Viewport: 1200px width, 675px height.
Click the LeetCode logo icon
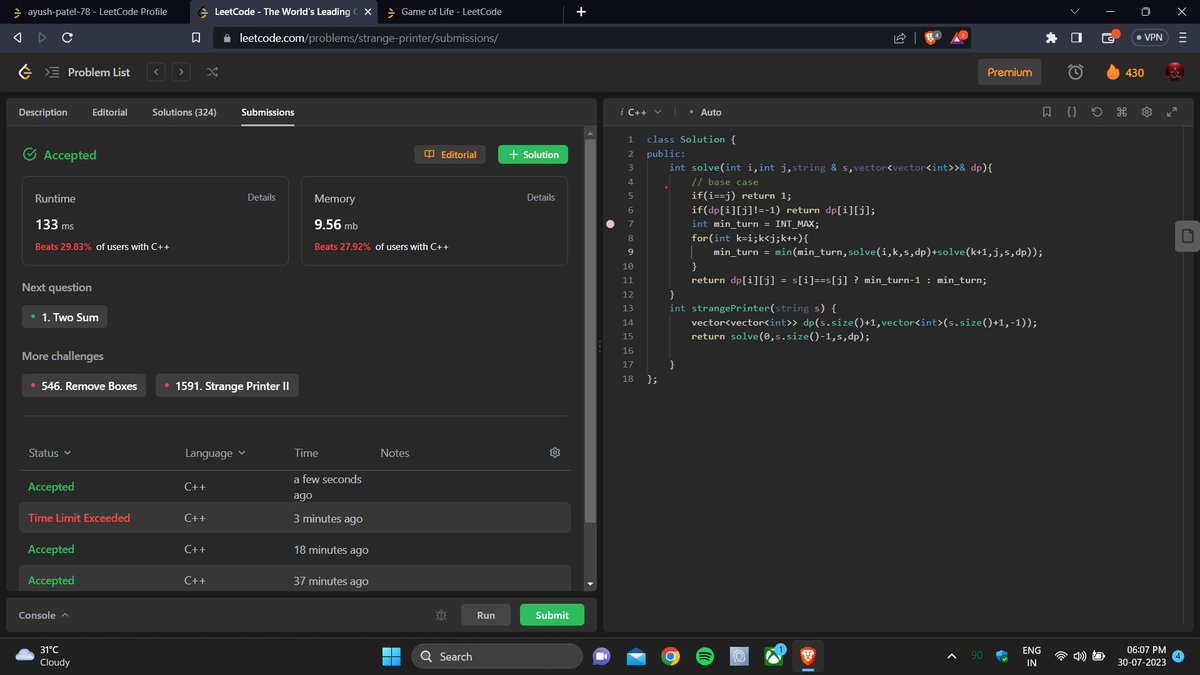26,72
